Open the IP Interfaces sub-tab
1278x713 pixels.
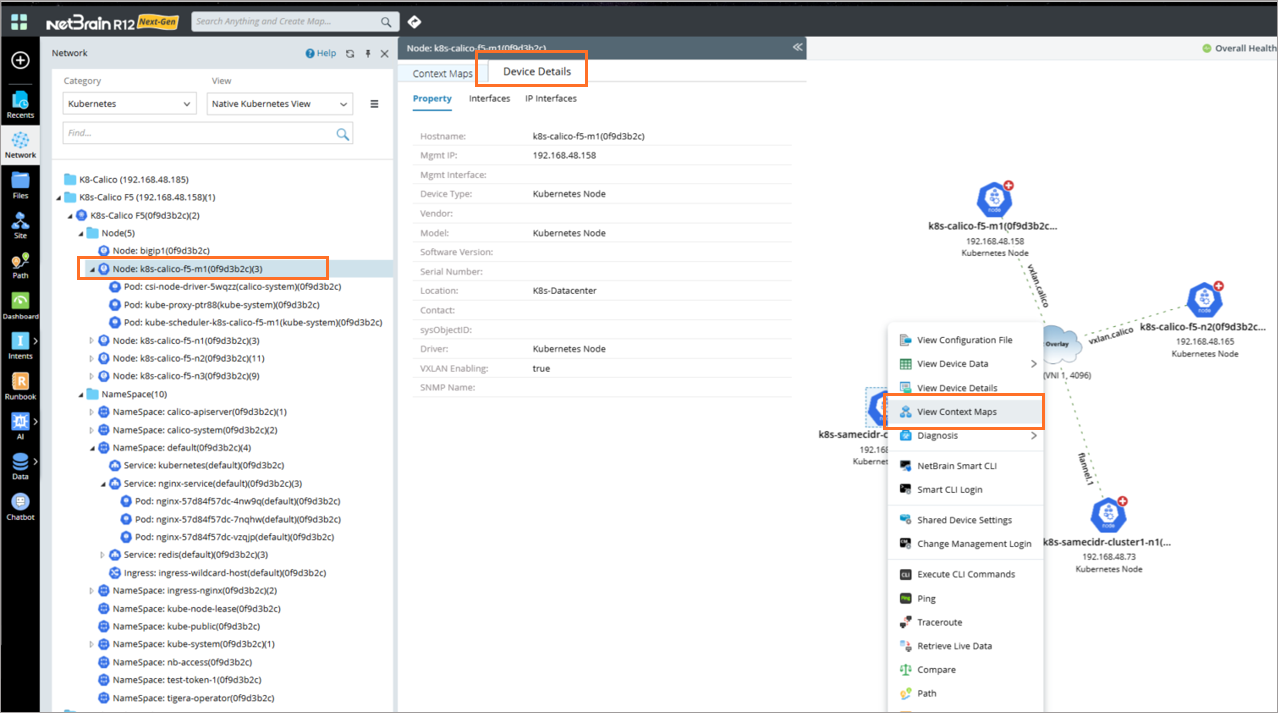click(x=550, y=99)
